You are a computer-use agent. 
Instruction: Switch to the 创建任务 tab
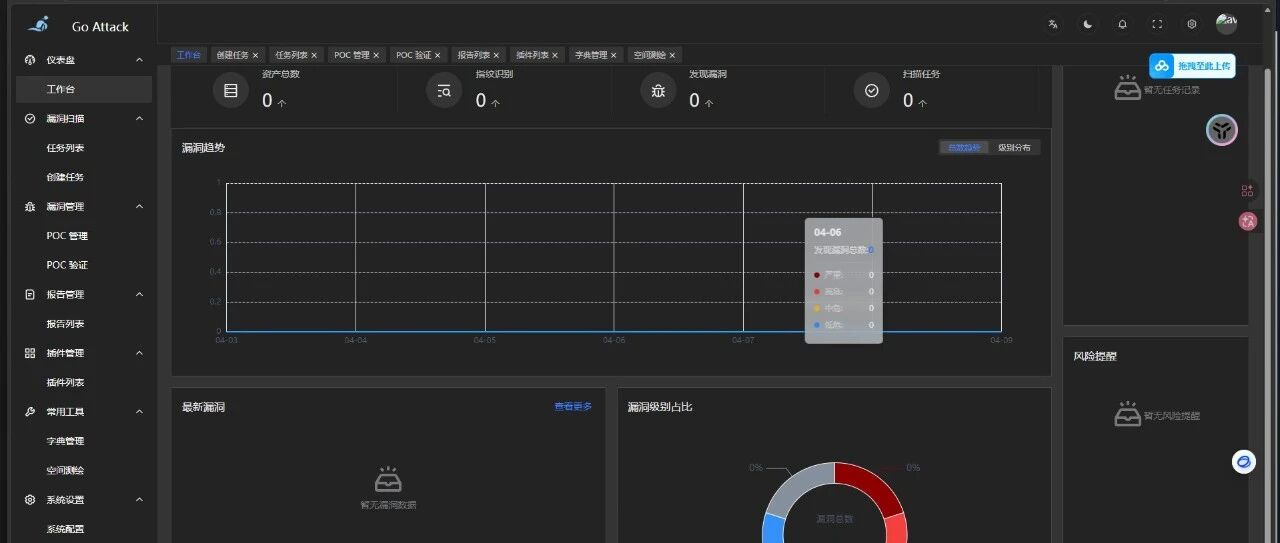tap(232, 55)
